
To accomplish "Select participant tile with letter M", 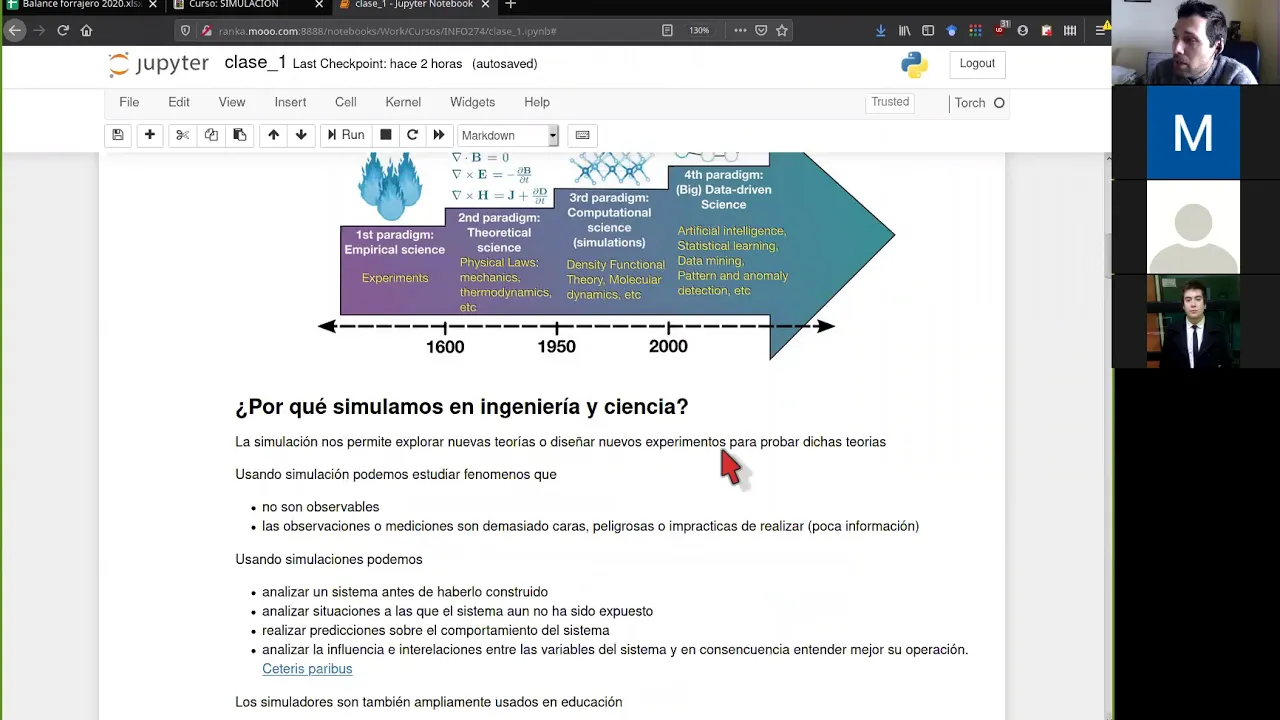I will coord(1193,133).
